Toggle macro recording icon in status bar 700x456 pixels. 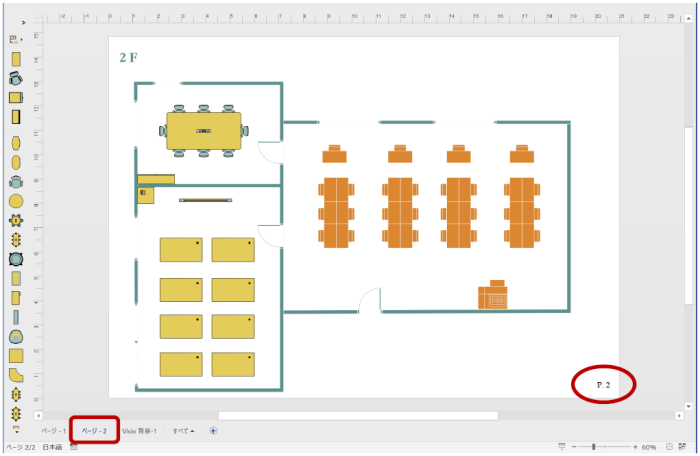pyautogui.click(x=74, y=447)
